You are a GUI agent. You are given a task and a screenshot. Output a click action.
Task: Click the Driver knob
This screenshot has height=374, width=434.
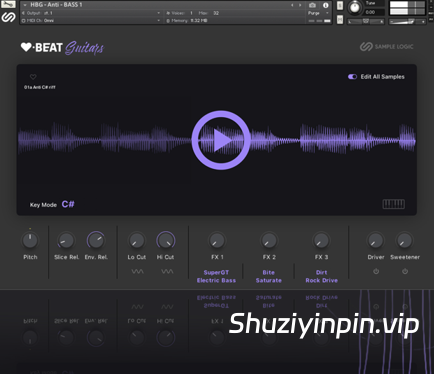(x=375, y=241)
